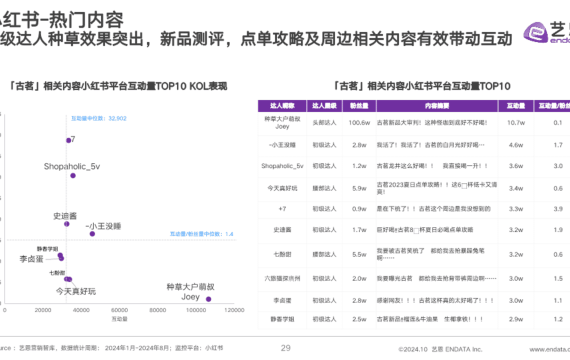Click the '六筋猫探贵州' name cell

coord(282,279)
